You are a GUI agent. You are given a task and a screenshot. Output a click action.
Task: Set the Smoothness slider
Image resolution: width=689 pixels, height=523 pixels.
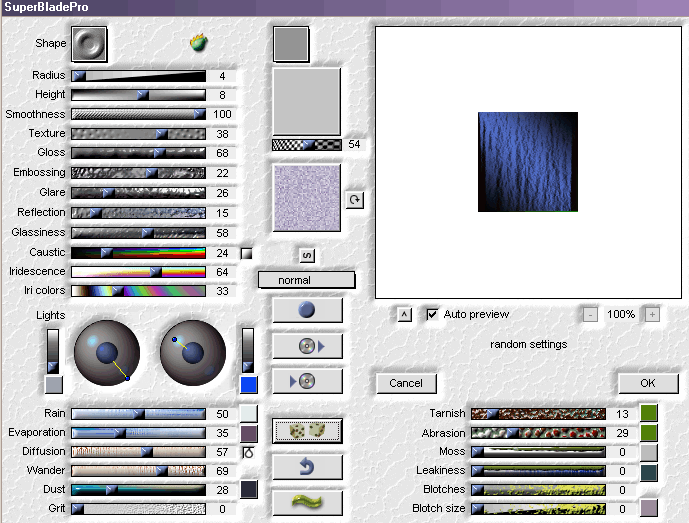tap(138, 114)
